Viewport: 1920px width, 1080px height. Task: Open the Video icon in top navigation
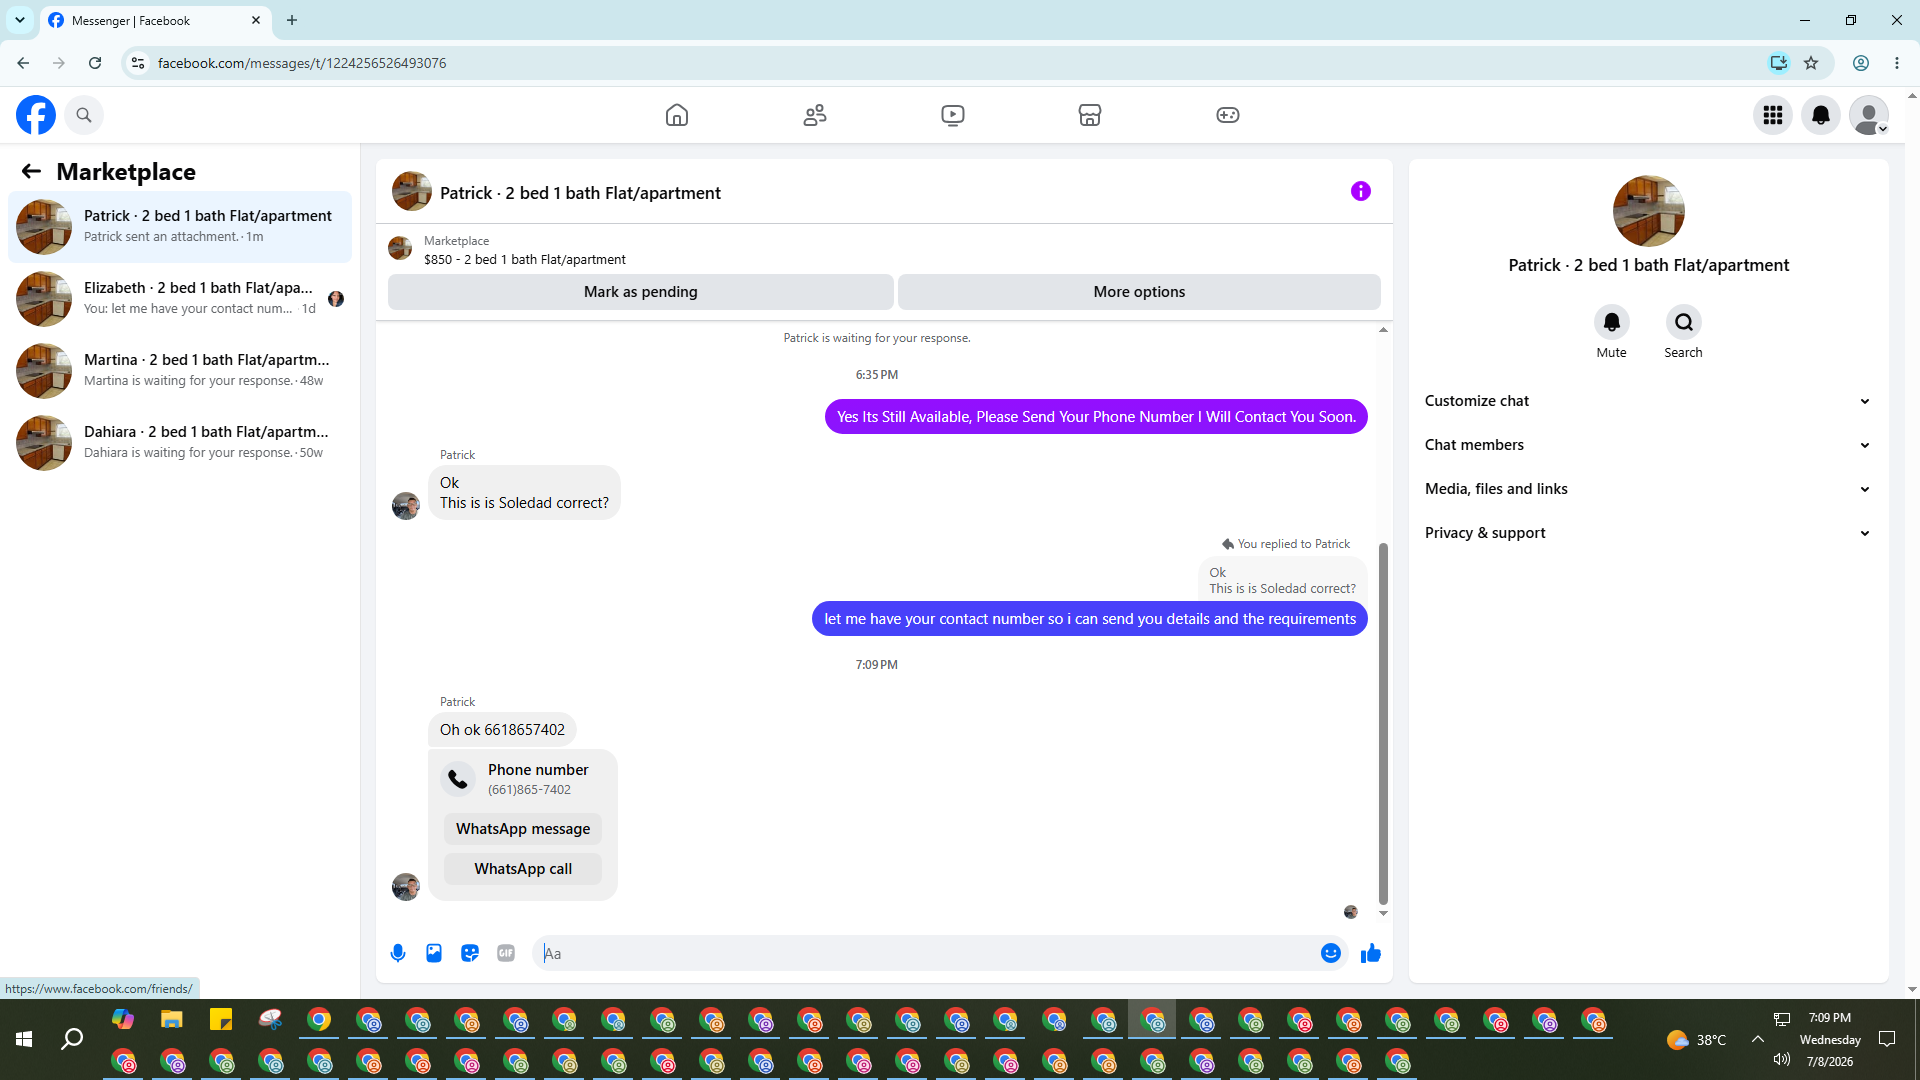click(x=953, y=115)
